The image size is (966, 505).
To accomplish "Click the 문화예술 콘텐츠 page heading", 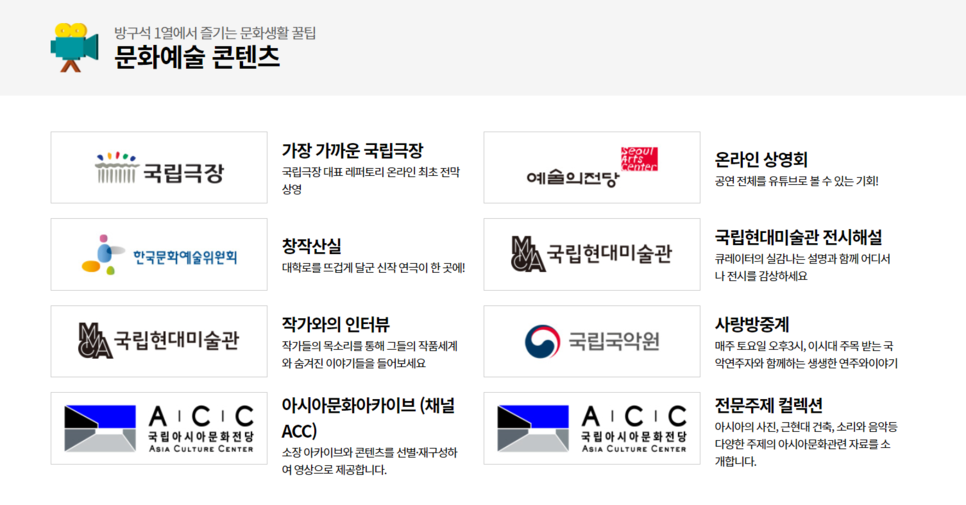I will coord(197,57).
